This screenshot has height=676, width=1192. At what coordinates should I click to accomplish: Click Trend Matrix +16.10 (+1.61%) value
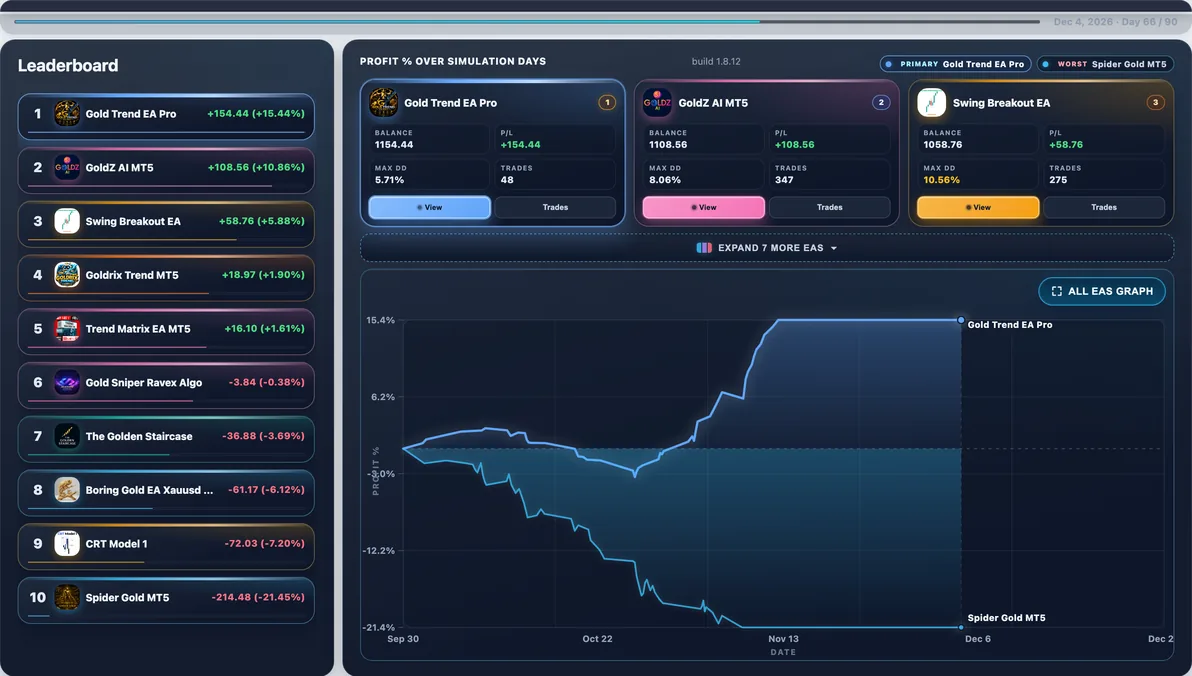(264, 328)
